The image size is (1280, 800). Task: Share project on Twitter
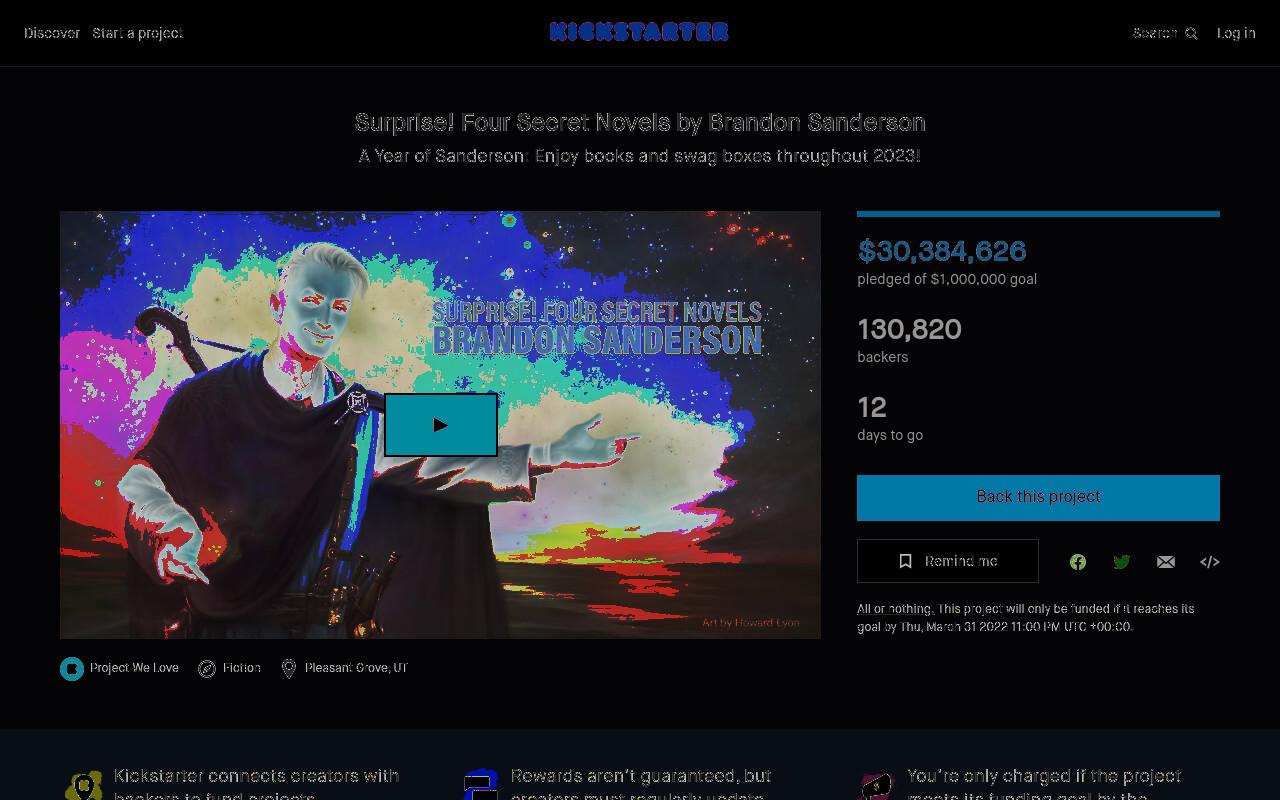point(1122,562)
